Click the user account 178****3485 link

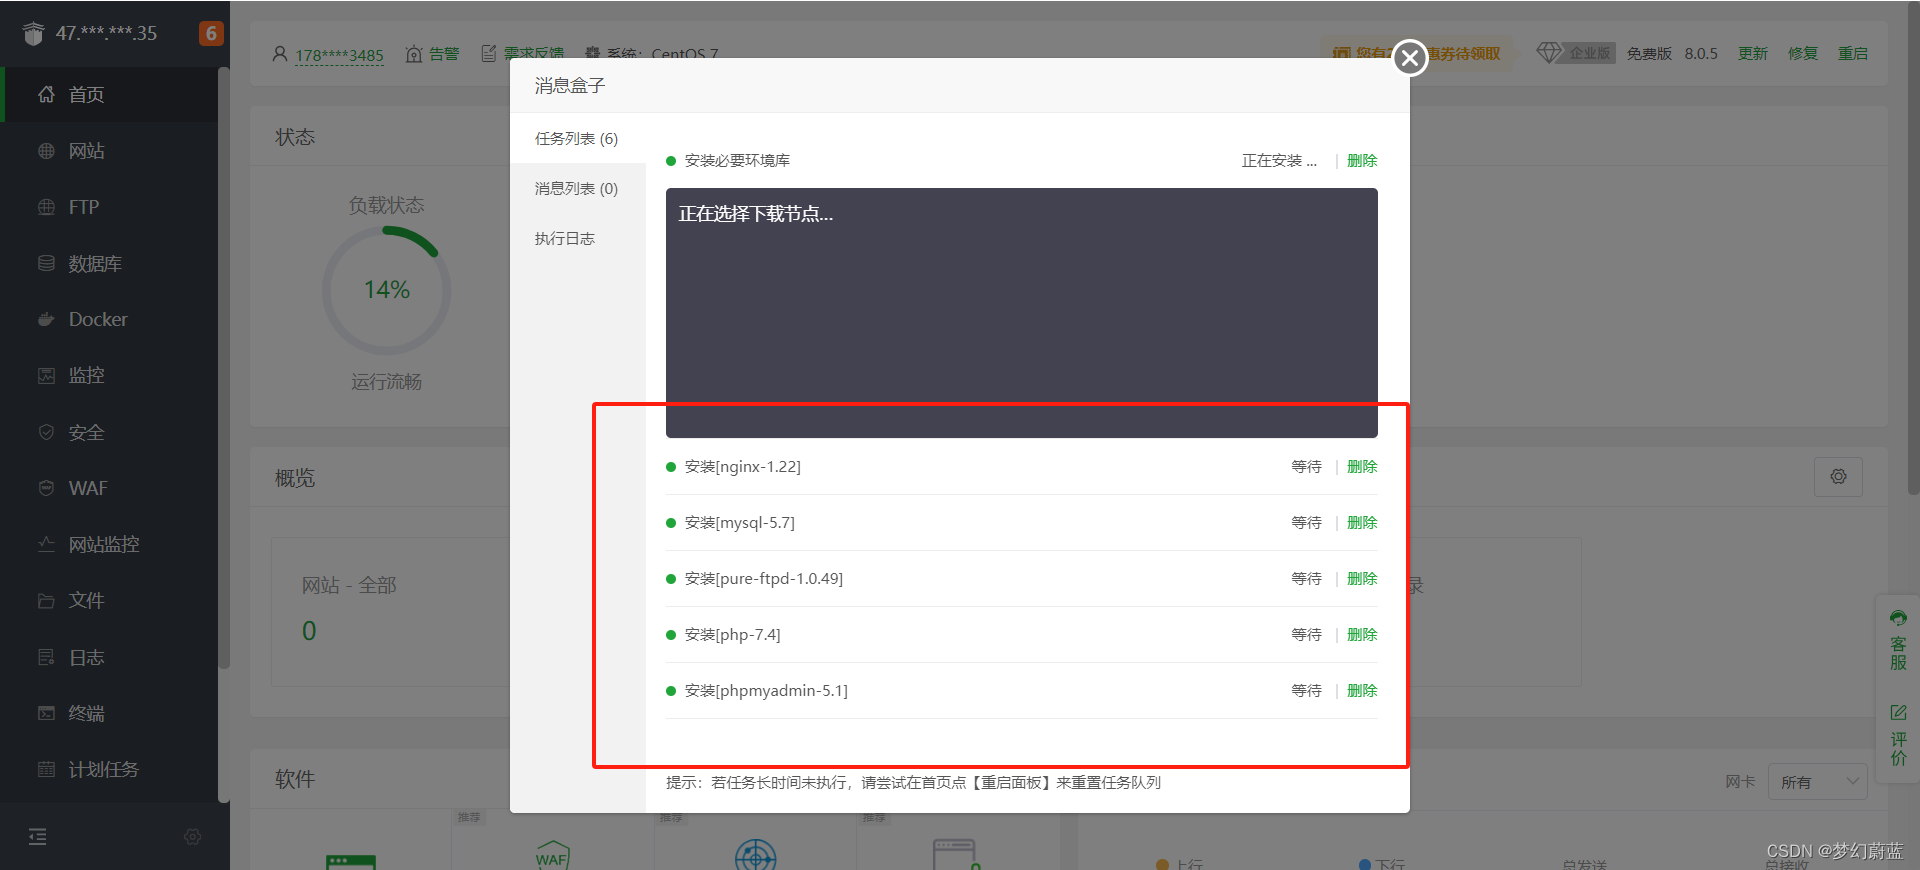pyautogui.click(x=339, y=55)
